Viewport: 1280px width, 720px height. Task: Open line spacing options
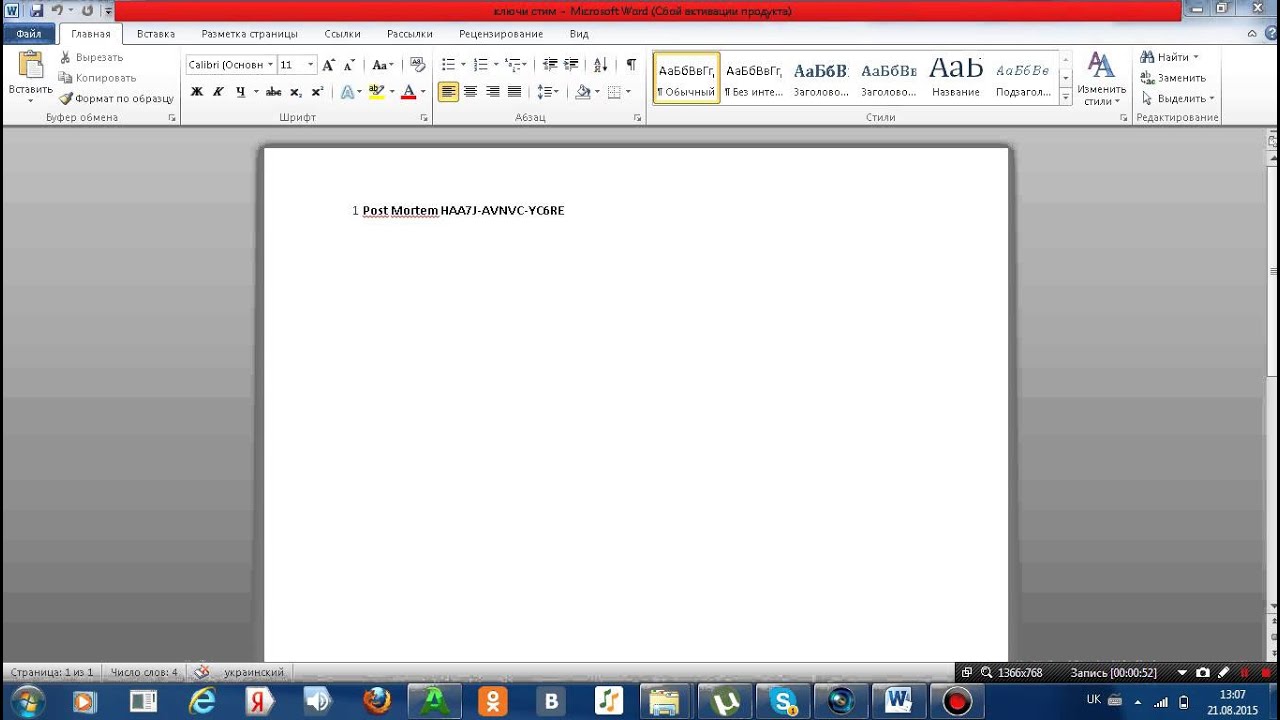click(547, 91)
